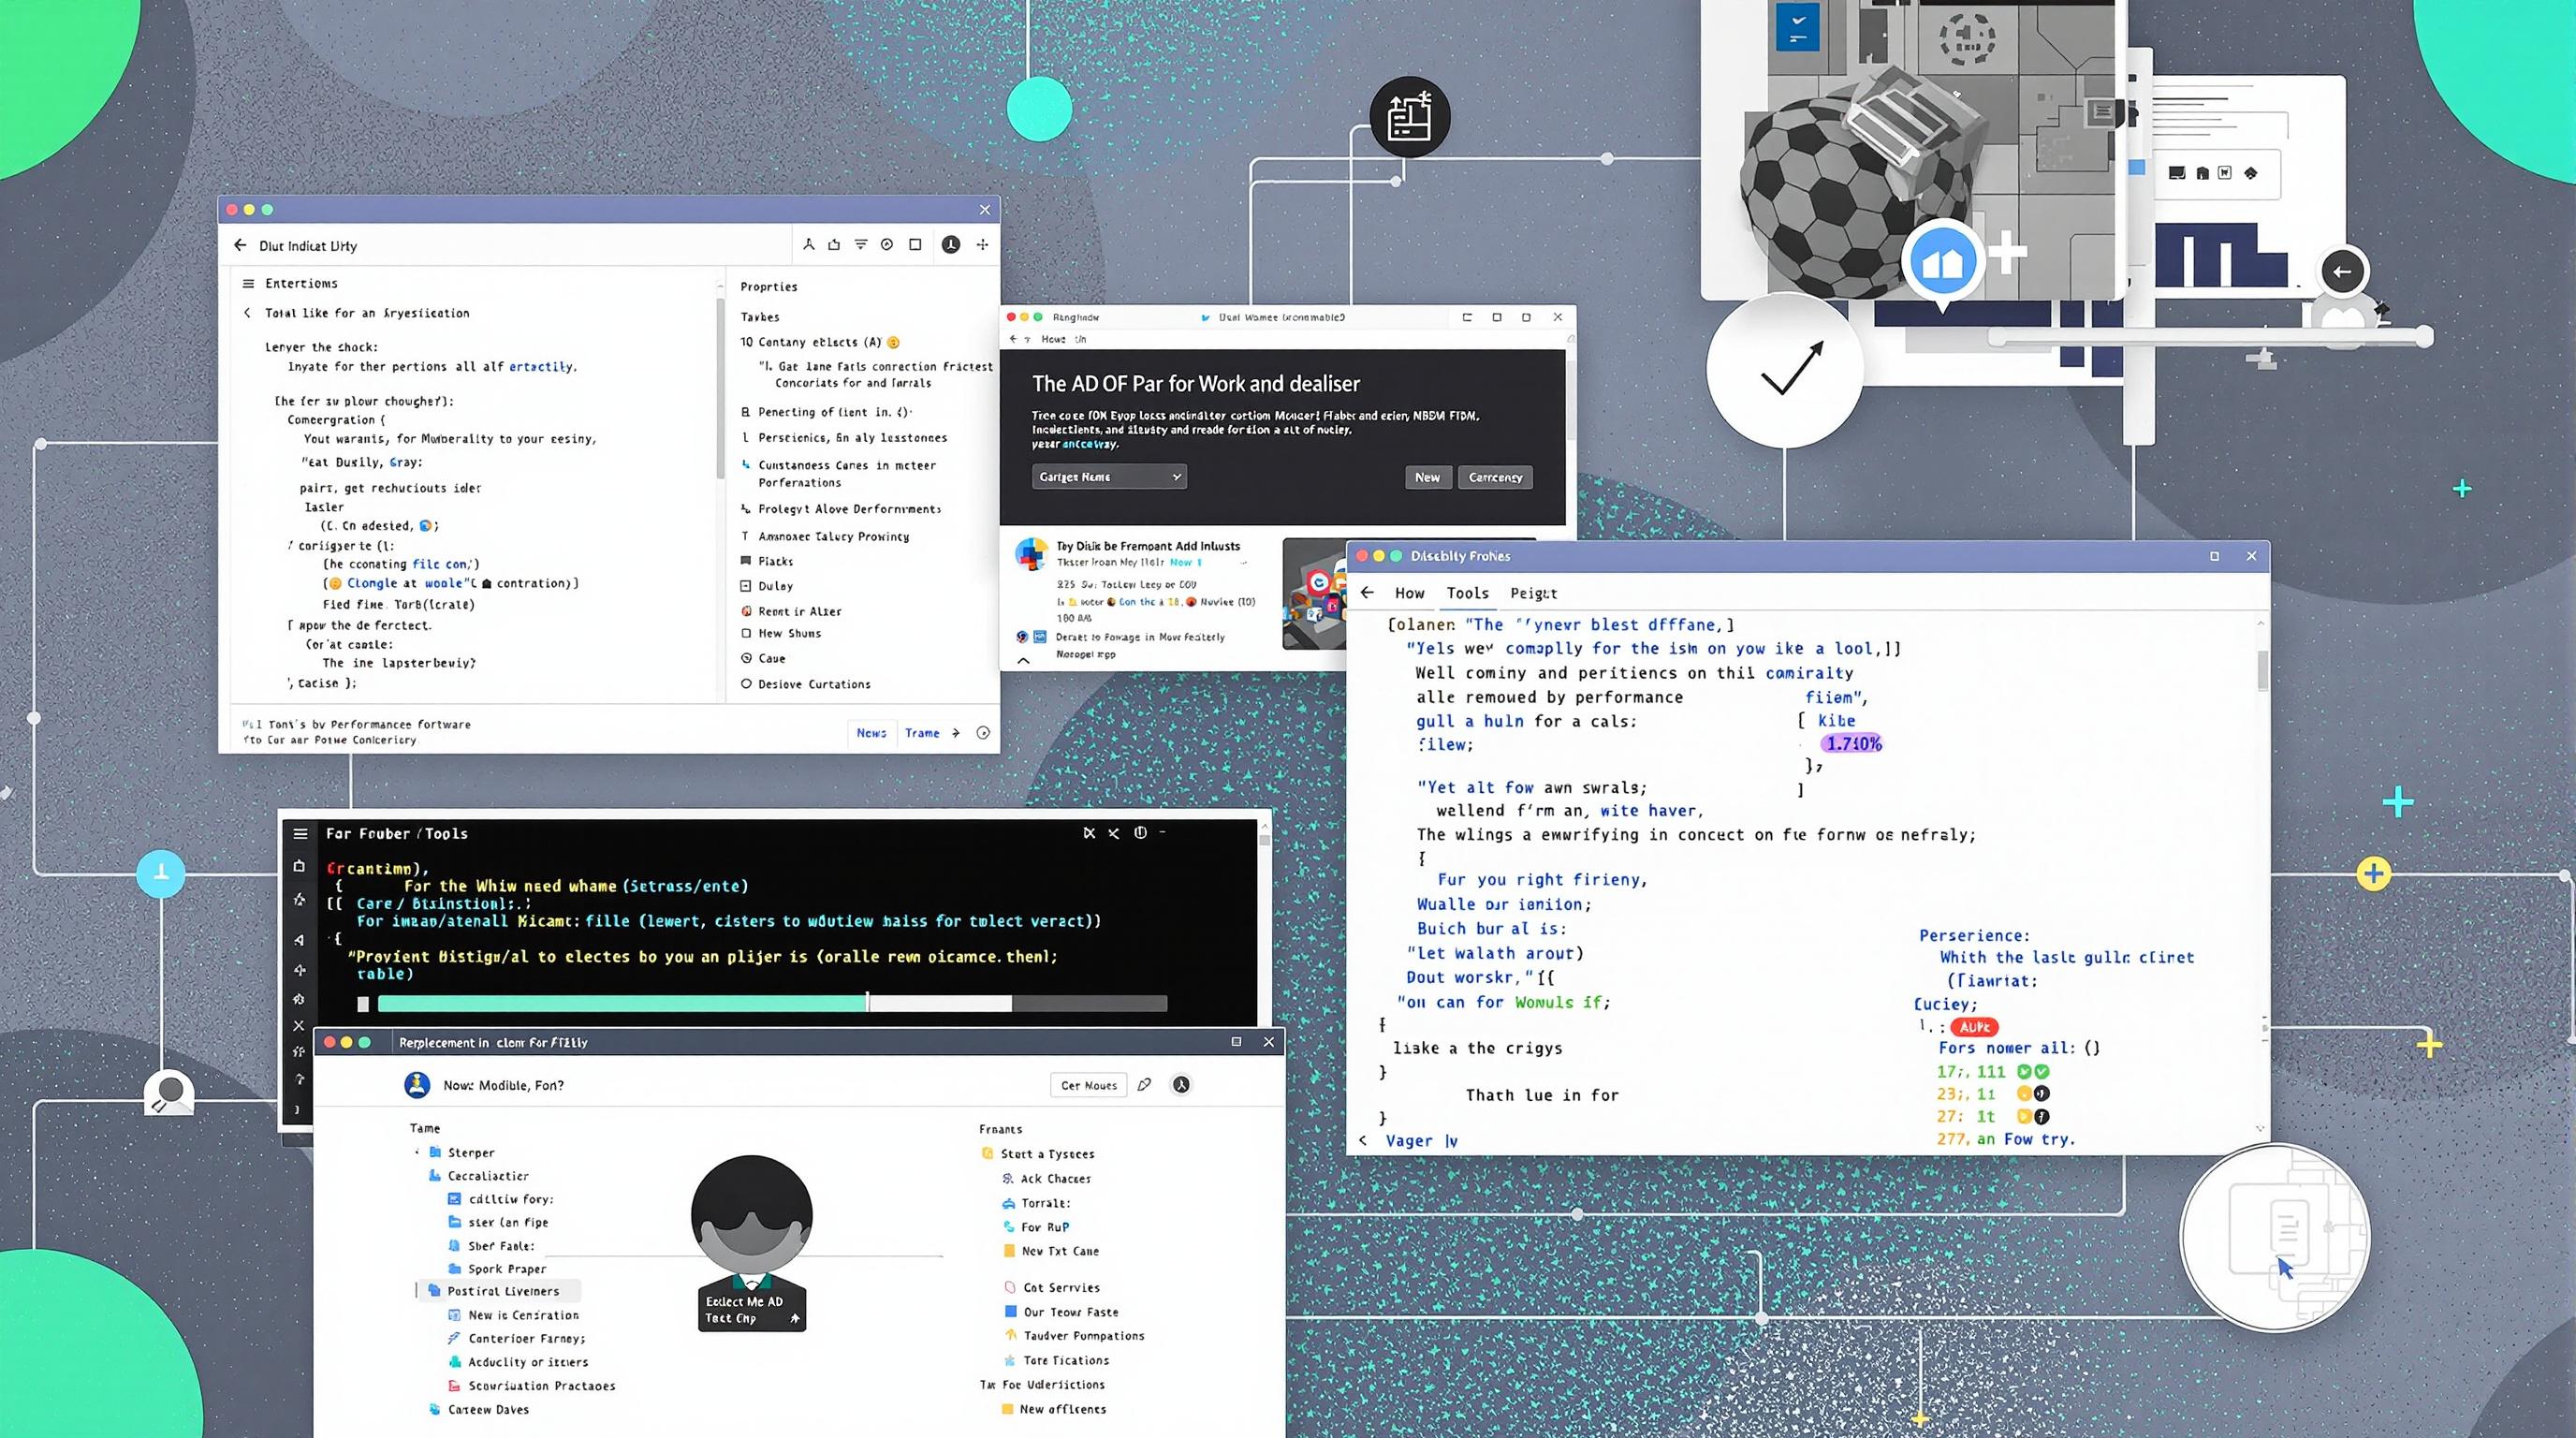Image resolution: width=2576 pixels, height=1438 pixels.
Task: Click the dark round chart icon on the background
Action: 1410,117
